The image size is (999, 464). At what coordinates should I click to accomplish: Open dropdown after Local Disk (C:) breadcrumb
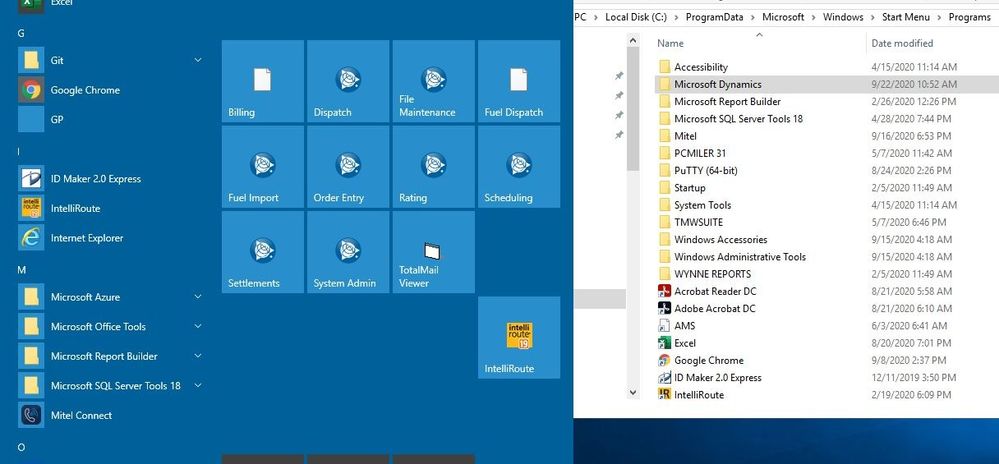pos(677,17)
